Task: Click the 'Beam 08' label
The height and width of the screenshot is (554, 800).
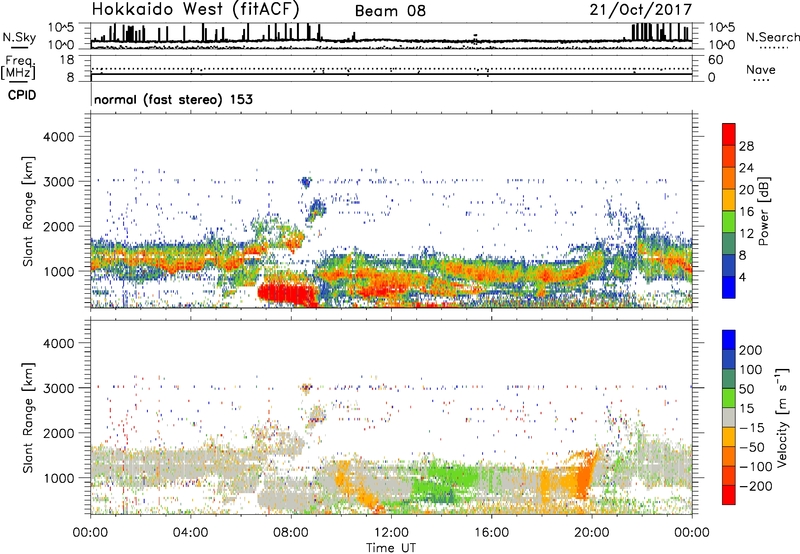Action: (x=390, y=11)
